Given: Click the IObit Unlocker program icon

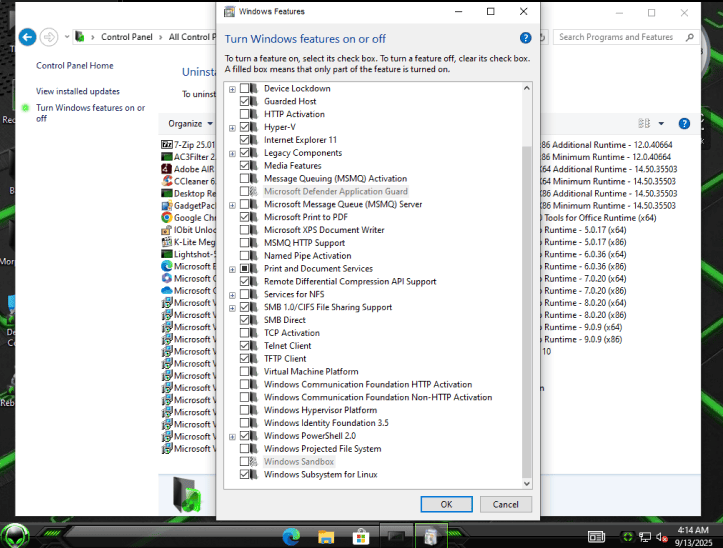Looking at the screenshot, I should point(166,230).
